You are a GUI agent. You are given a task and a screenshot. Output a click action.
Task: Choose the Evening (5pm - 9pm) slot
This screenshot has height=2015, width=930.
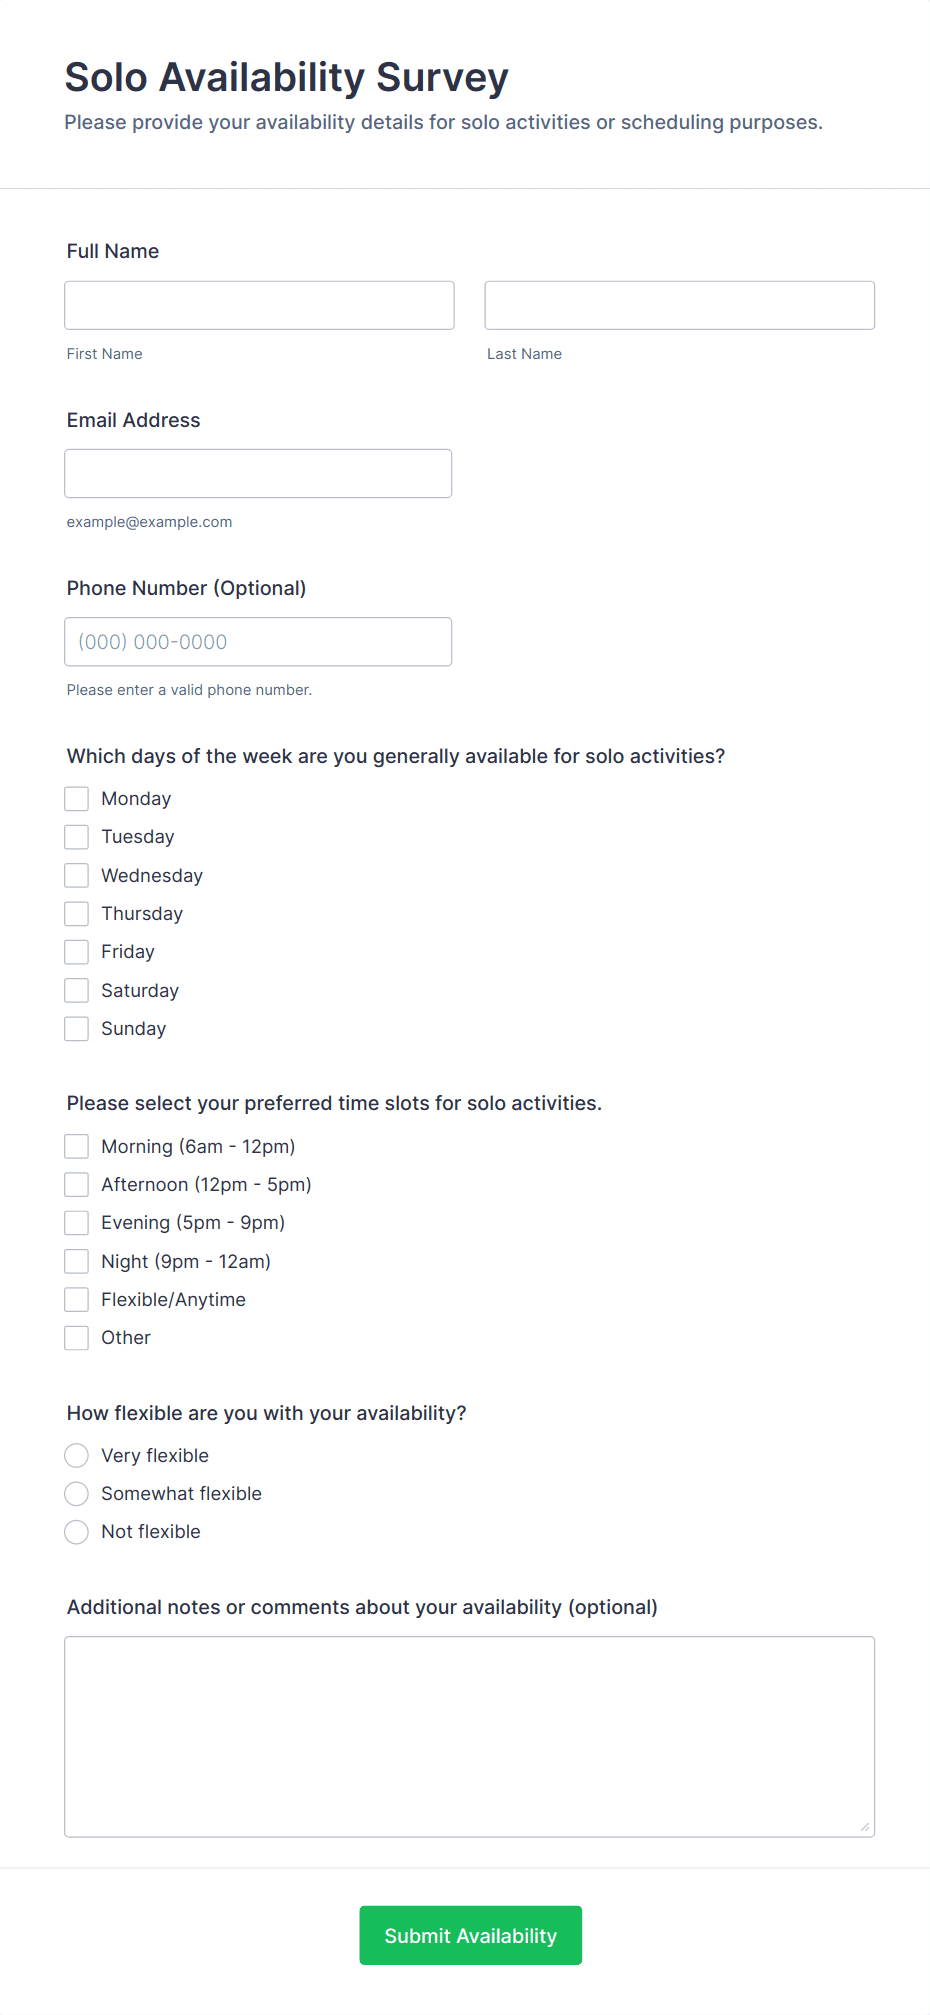77,1223
